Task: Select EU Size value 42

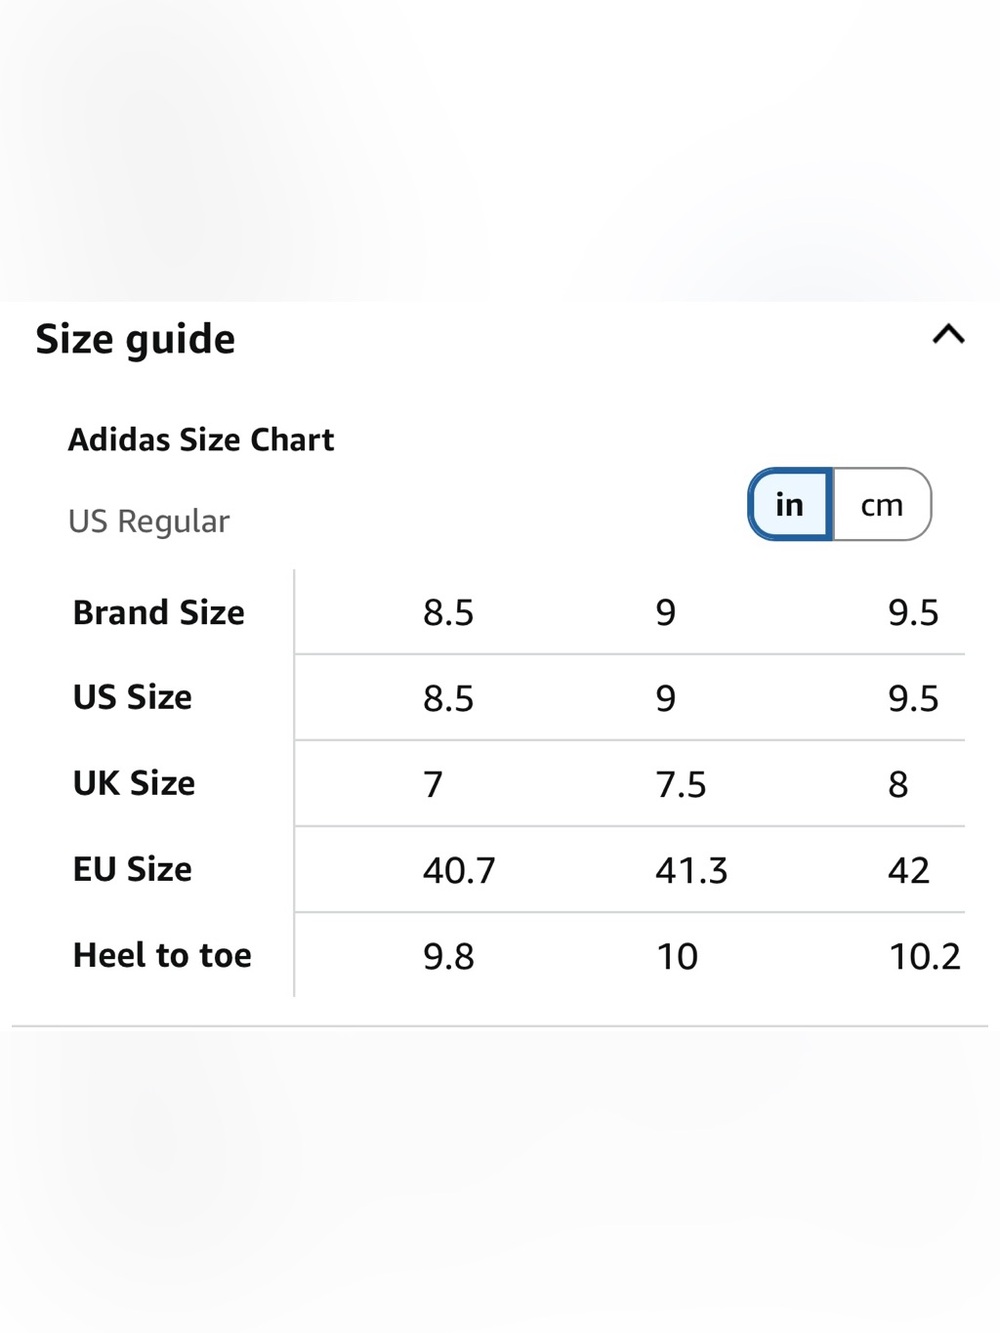Action: pyautogui.click(x=908, y=871)
